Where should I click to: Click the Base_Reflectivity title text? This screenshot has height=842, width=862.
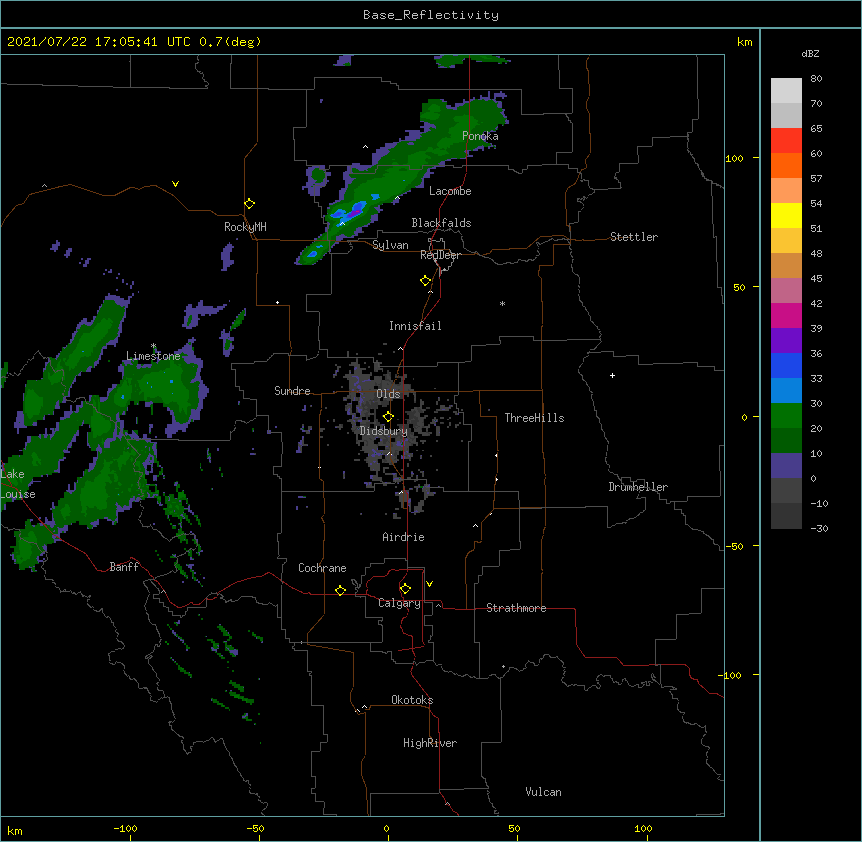tap(431, 15)
